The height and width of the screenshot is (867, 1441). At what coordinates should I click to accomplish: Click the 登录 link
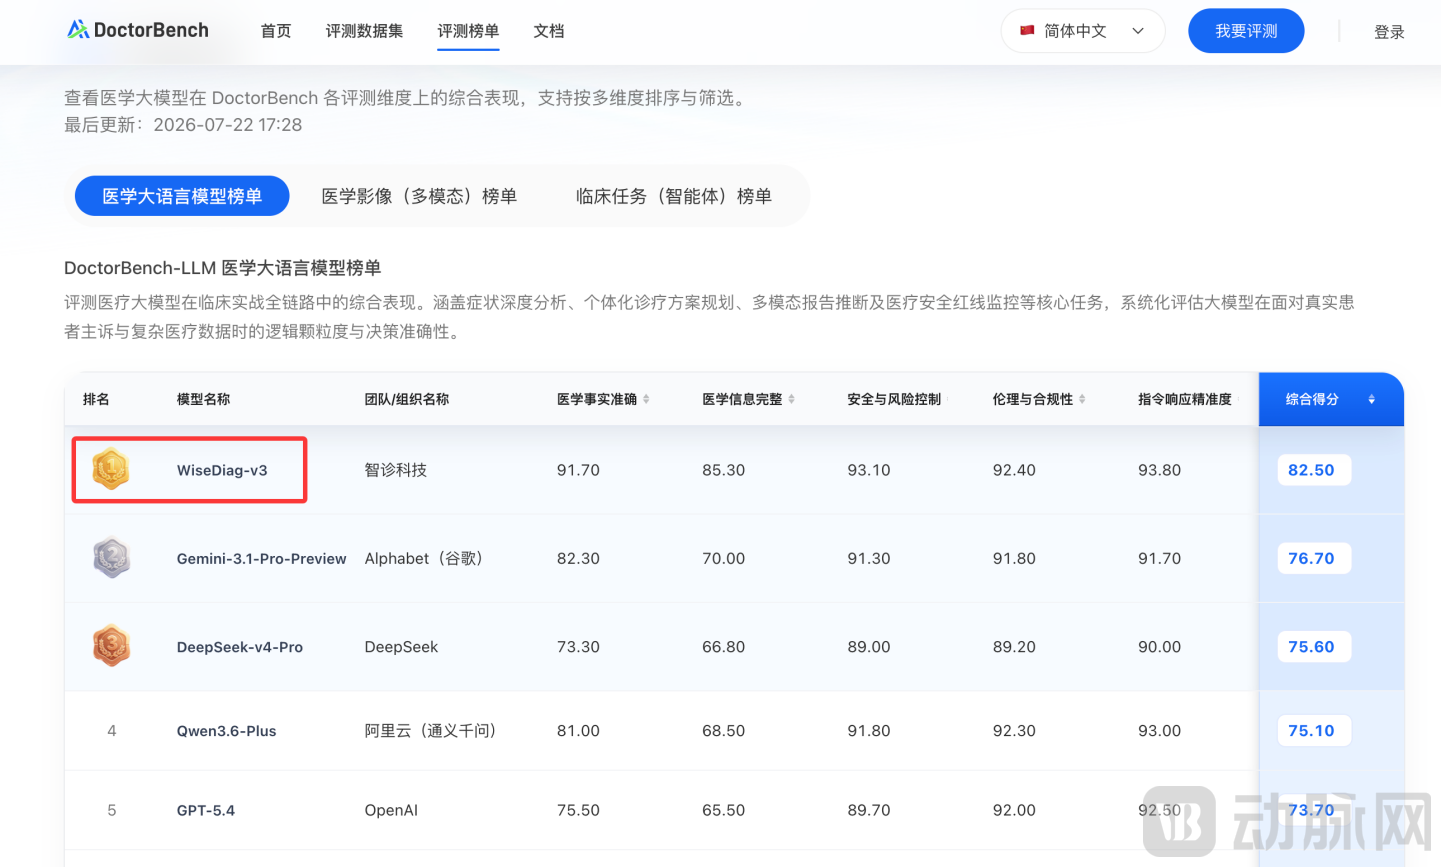(1389, 32)
